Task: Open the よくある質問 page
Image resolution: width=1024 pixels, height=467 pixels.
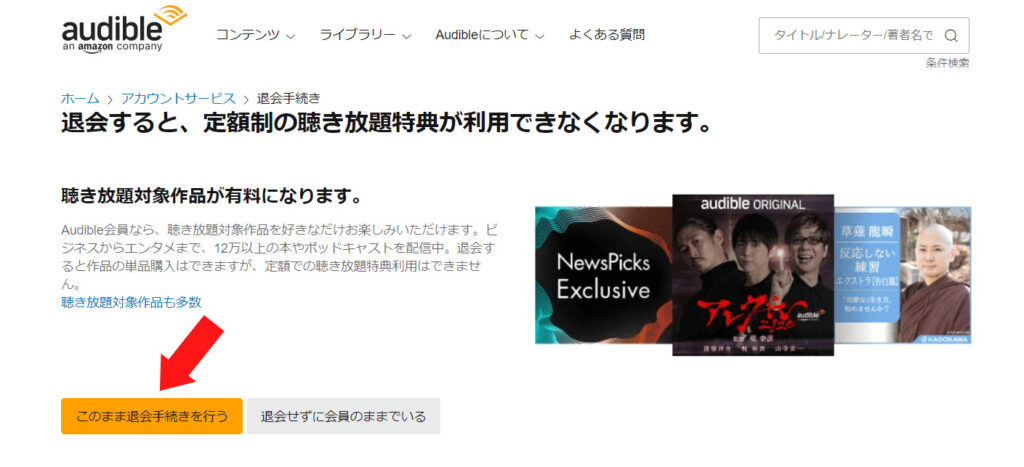Action: (607, 35)
